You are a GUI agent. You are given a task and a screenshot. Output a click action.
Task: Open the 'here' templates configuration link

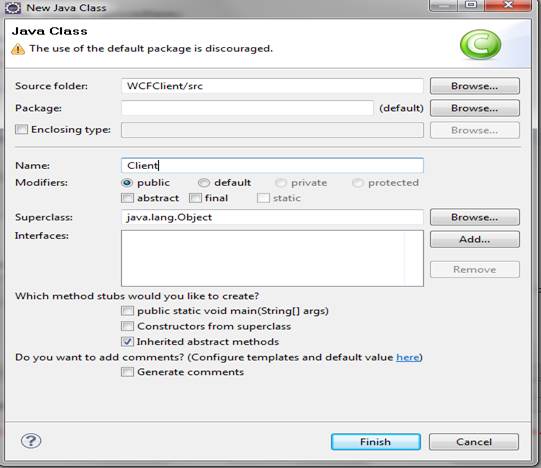coord(407,357)
